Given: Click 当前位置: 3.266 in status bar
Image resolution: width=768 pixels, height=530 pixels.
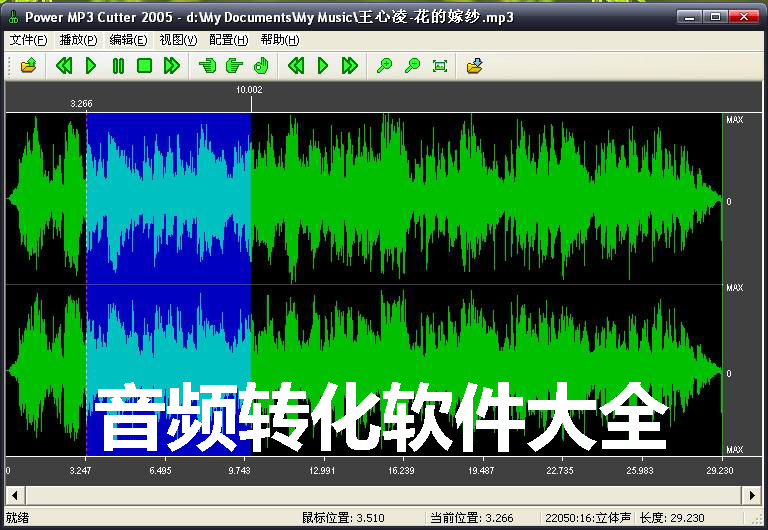Looking at the screenshot, I should click(x=472, y=518).
